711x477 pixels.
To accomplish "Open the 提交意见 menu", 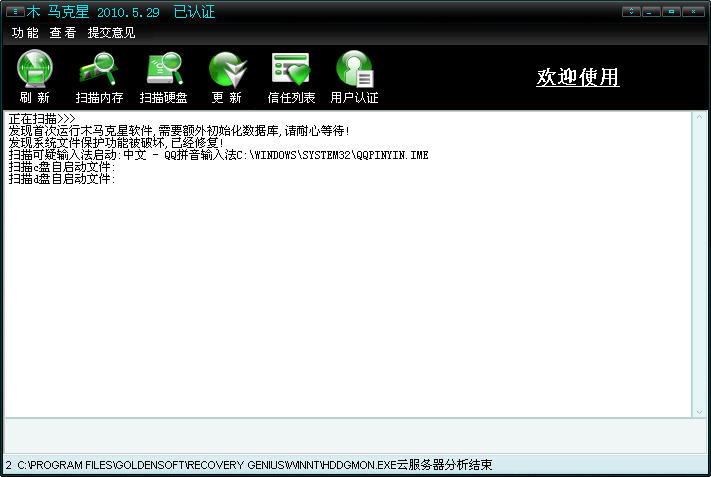I will 111,33.
